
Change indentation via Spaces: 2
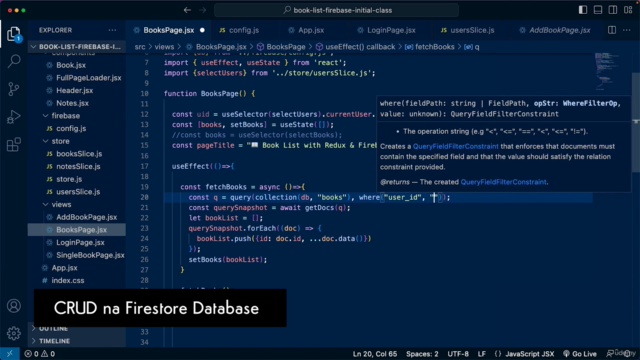pos(422,354)
